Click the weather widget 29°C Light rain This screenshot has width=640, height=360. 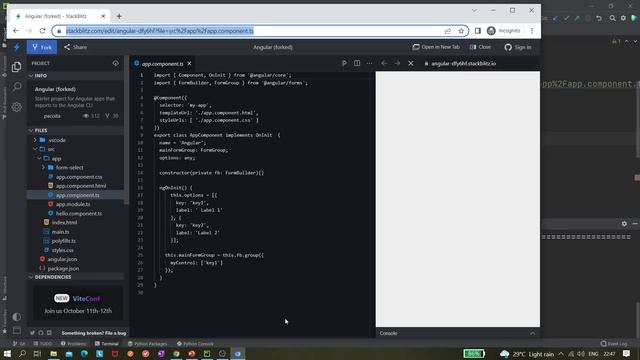[x=527, y=354]
